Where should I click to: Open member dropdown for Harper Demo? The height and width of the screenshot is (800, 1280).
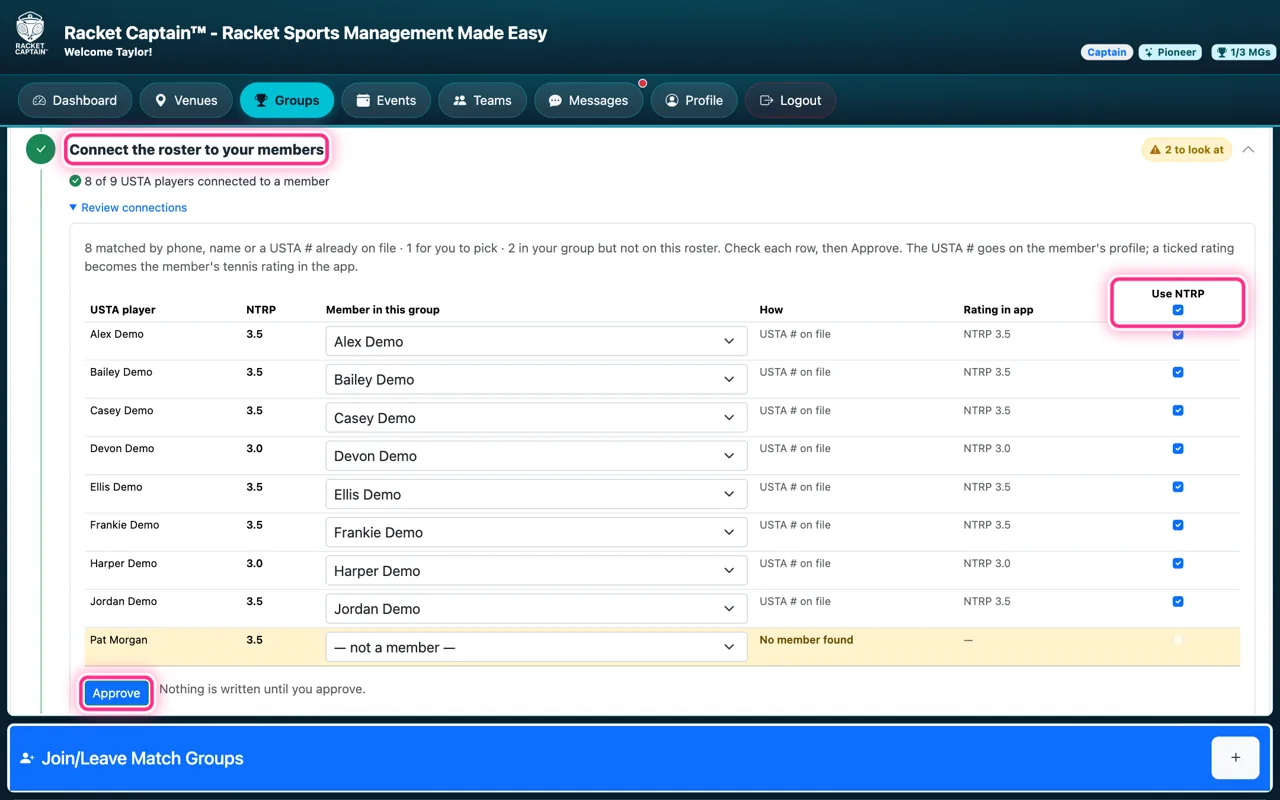536,571
